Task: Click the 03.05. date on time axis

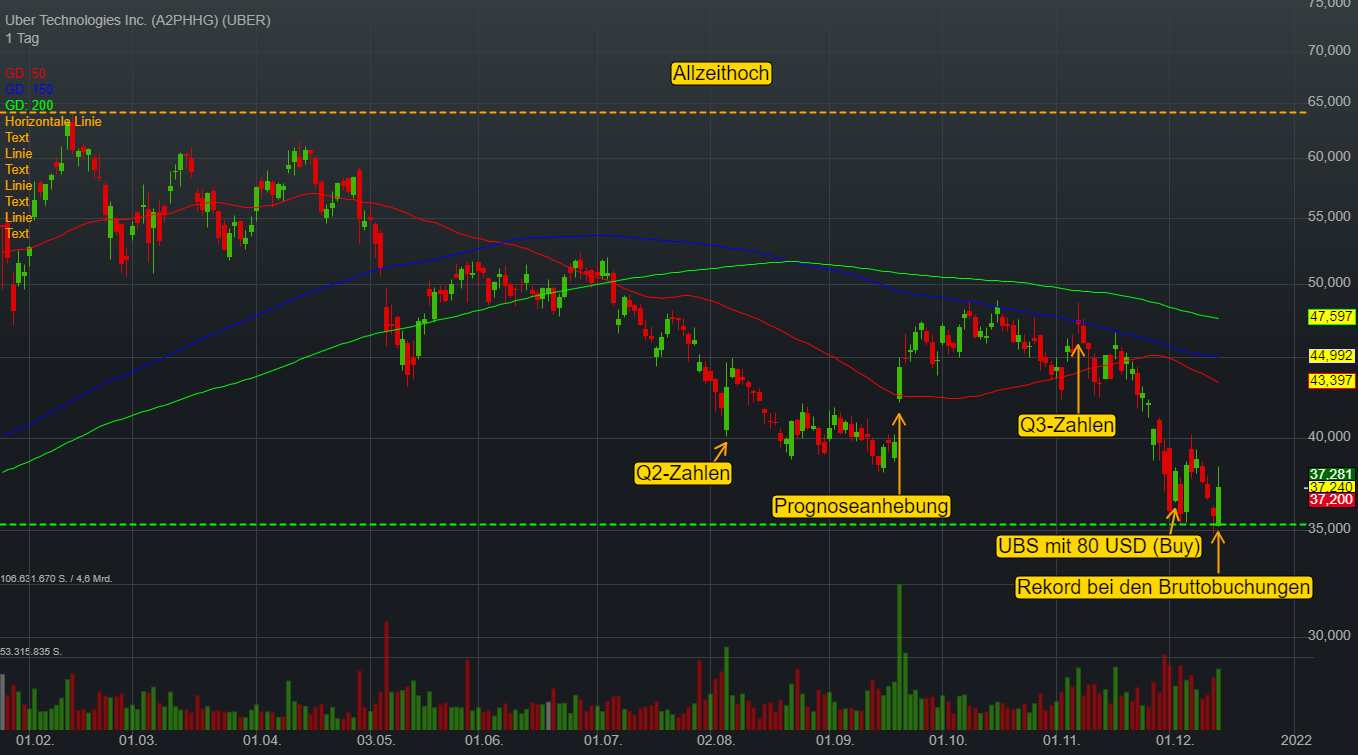Action: click(x=376, y=741)
